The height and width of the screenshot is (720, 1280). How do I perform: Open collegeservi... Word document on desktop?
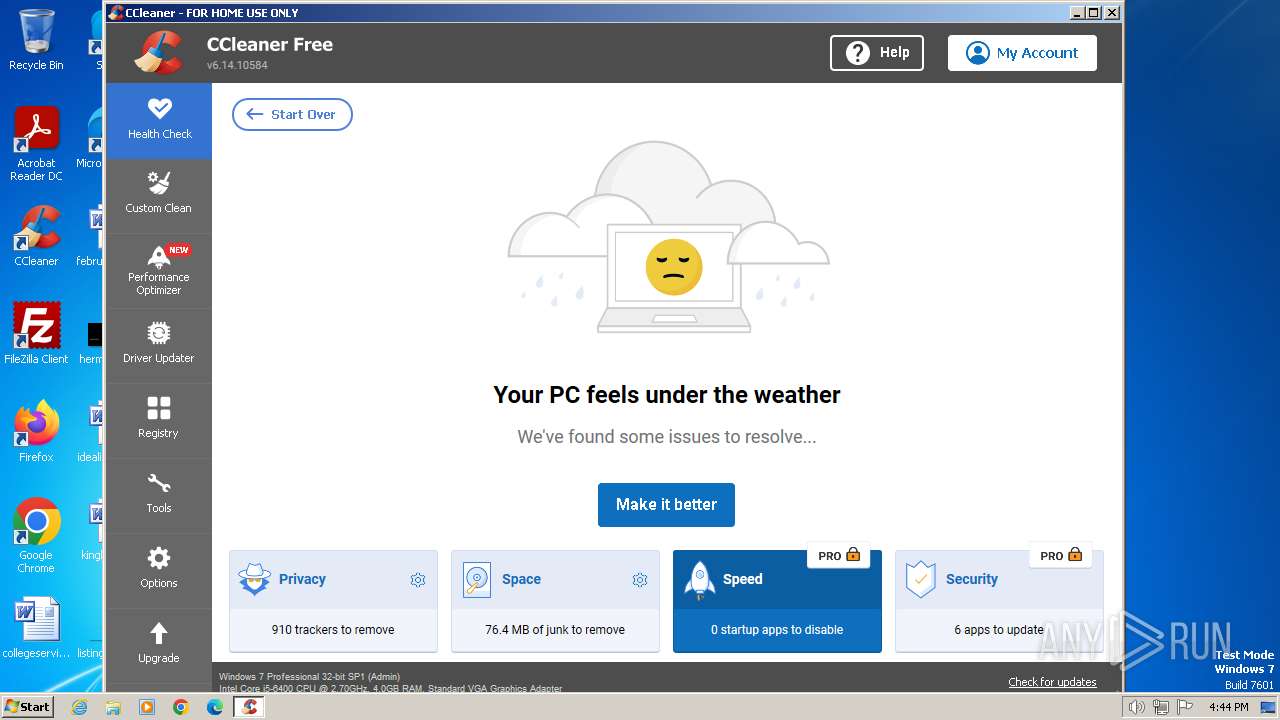click(36, 628)
